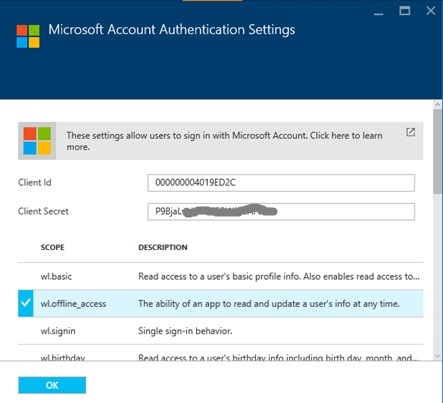
Task: Open the 'Click here to learn more' banner
Action: 221,141
